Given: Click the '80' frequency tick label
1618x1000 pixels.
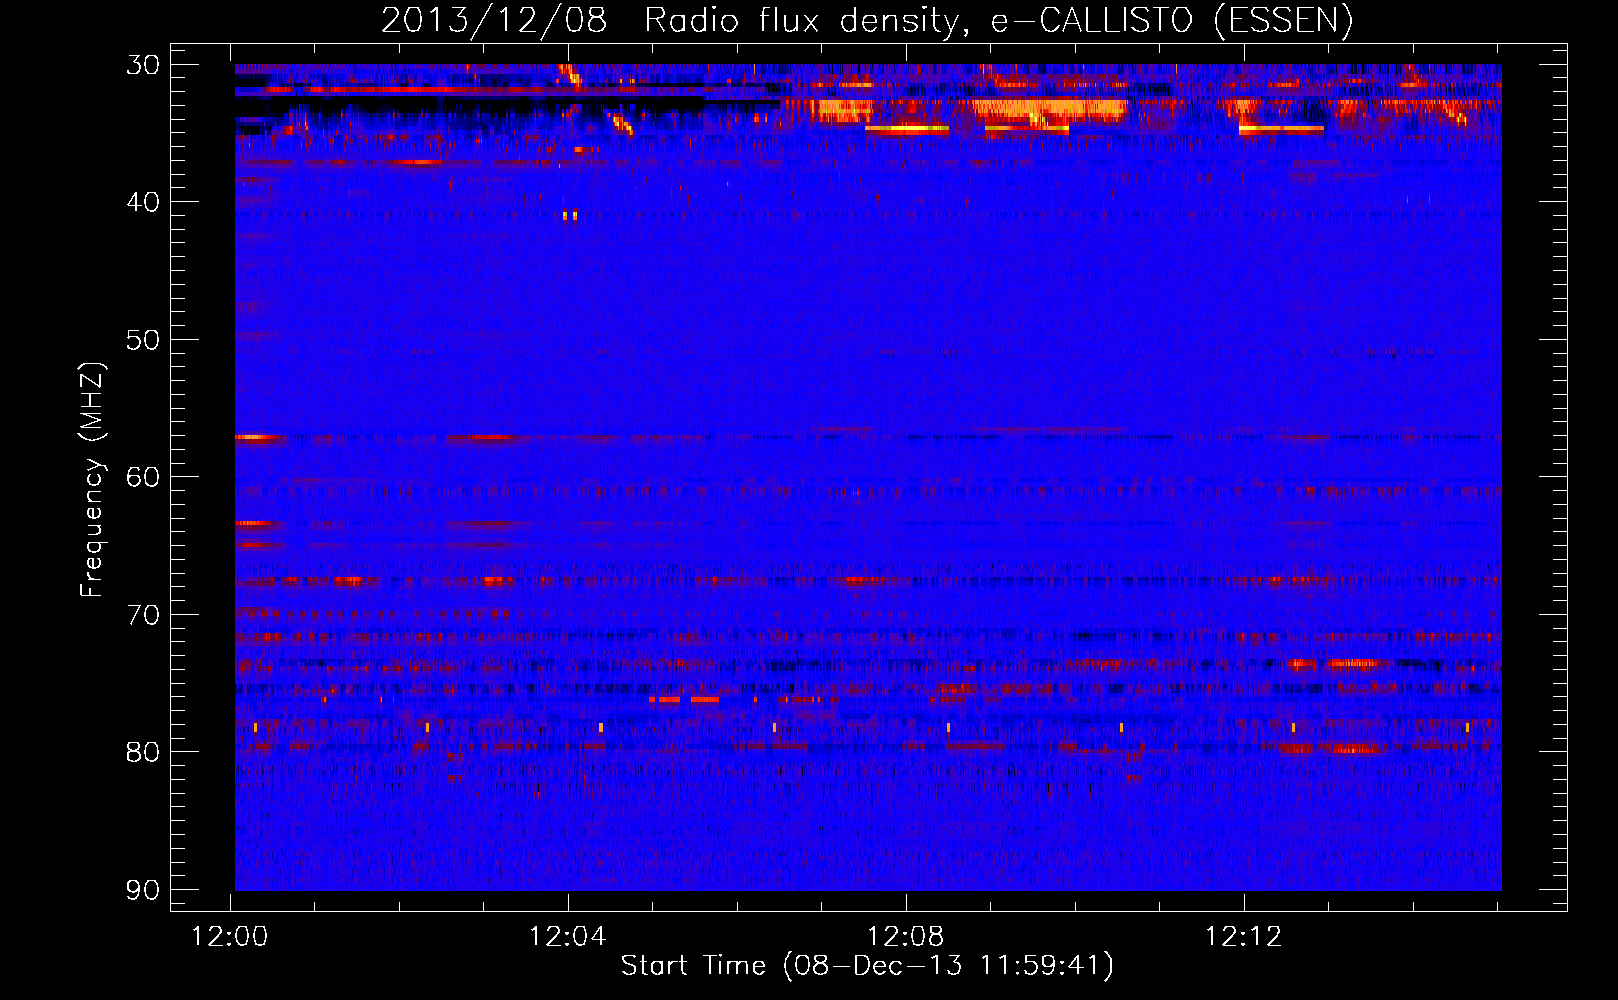Looking at the screenshot, I should click(x=143, y=752).
